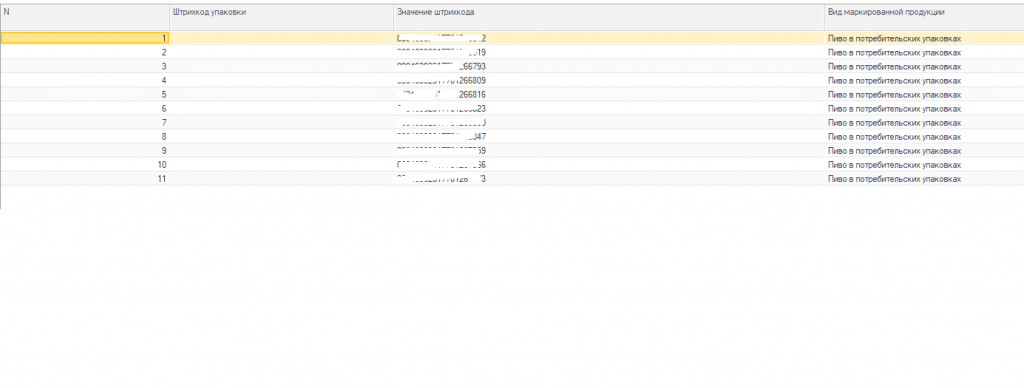Select row number 2 cell

[84, 52]
